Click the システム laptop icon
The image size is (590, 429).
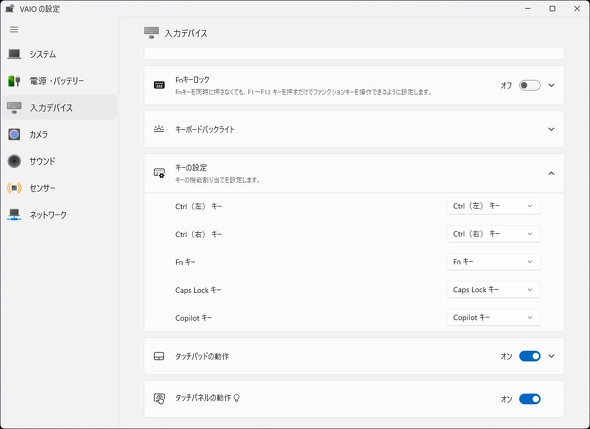coord(14,54)
